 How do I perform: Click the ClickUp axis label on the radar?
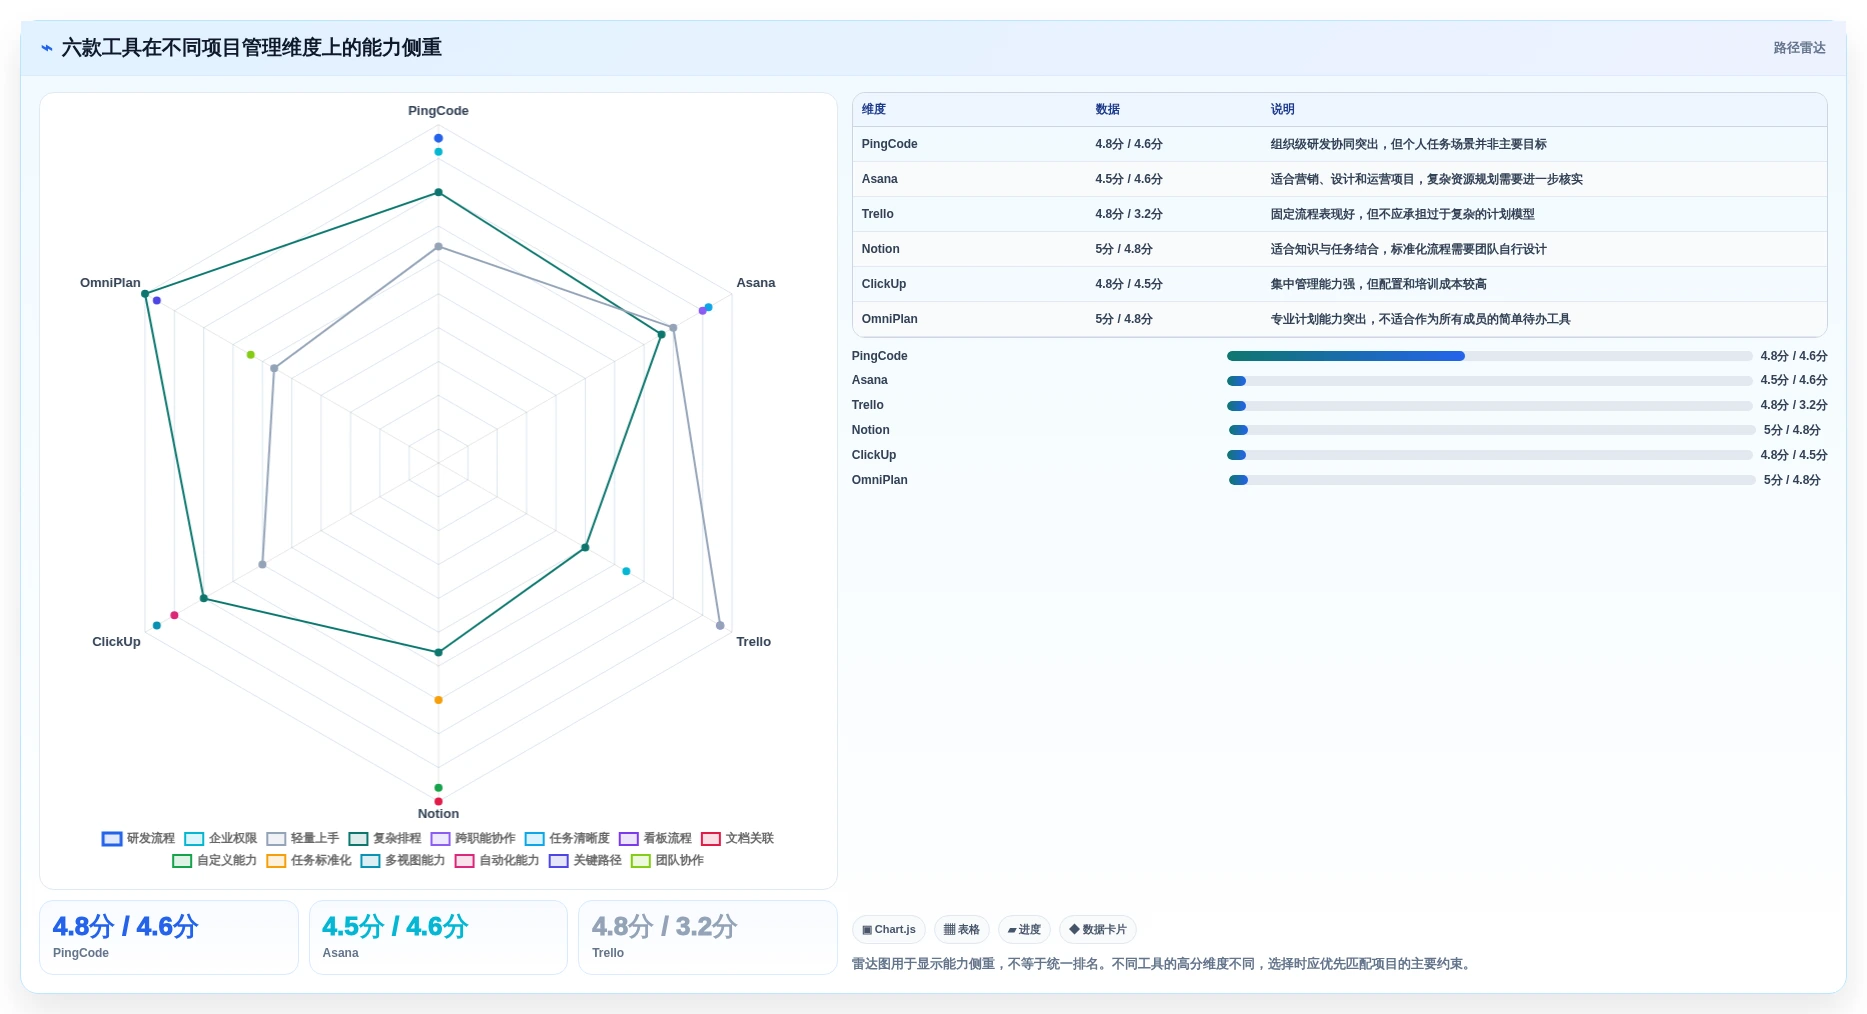tap(116, 642)
